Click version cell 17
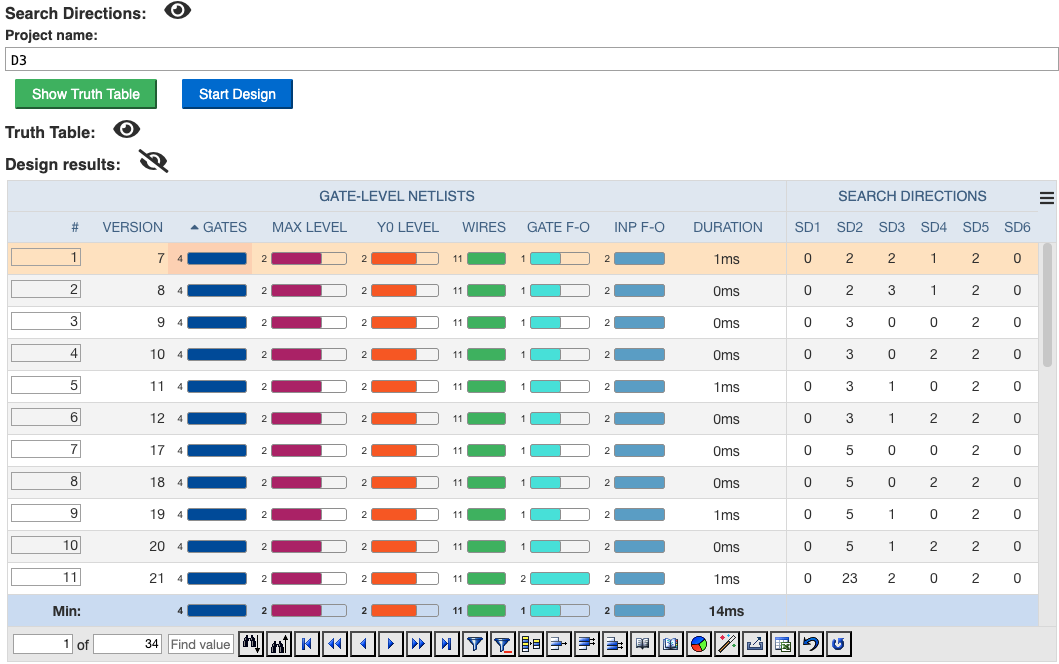Viewport: 1059px width, 664px height. click(157, 451)
